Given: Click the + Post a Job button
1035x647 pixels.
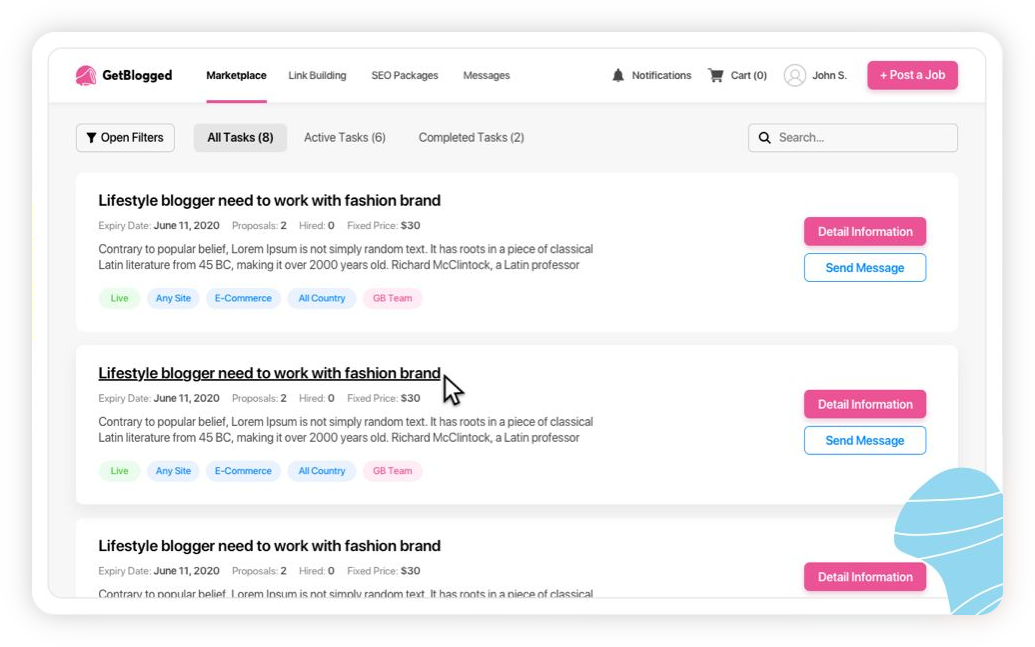Looking at the screenshot, I should click(x=912, y=75).
